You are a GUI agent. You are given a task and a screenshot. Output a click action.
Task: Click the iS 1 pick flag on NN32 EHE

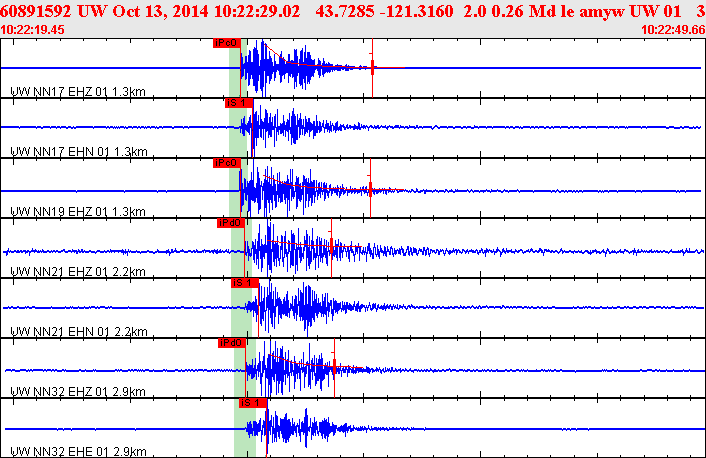pyautogui.click(x=253, y=403)
